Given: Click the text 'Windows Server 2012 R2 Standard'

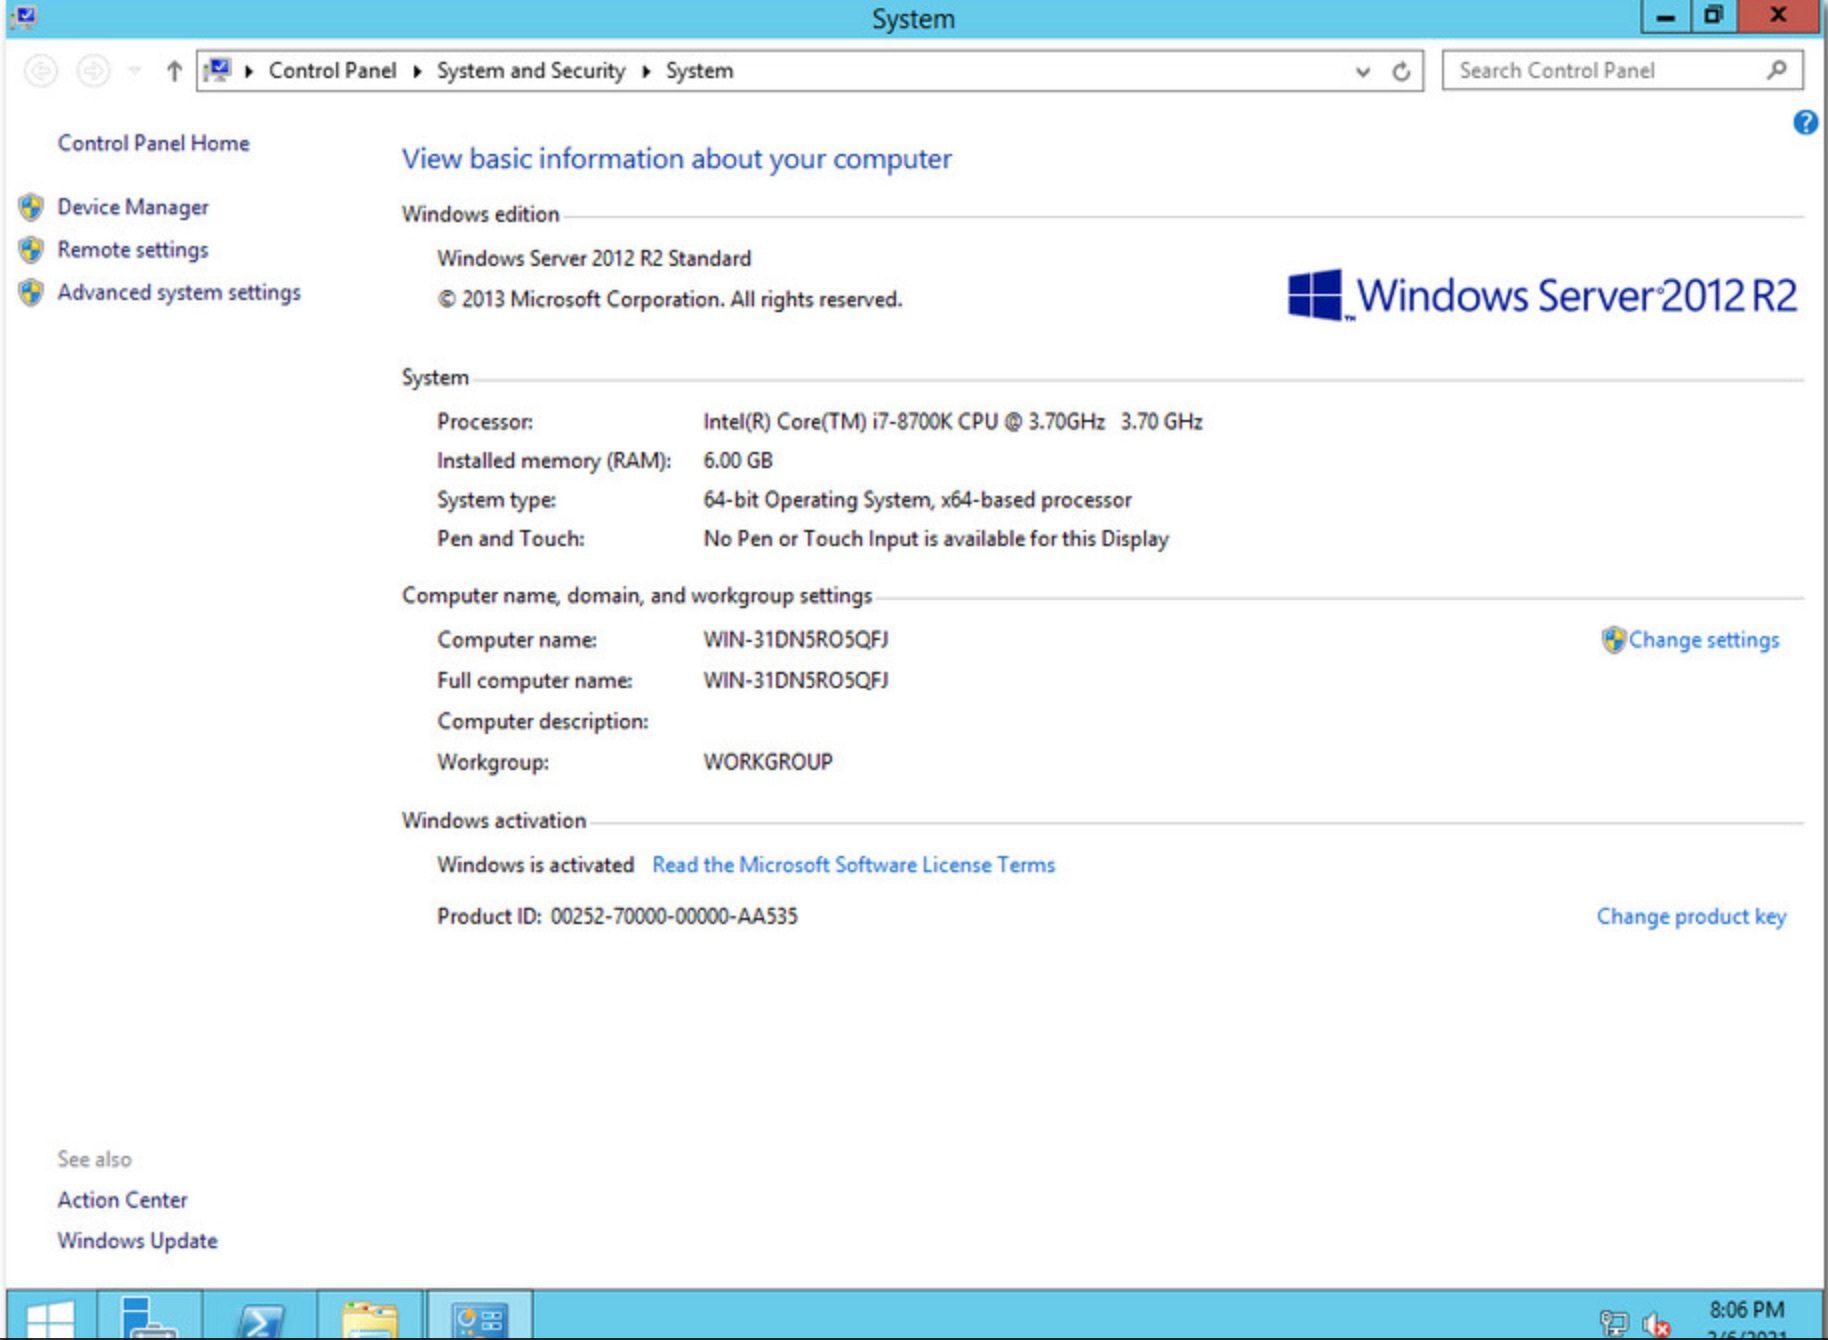Looking at the screenshot, I should (594, 258).
